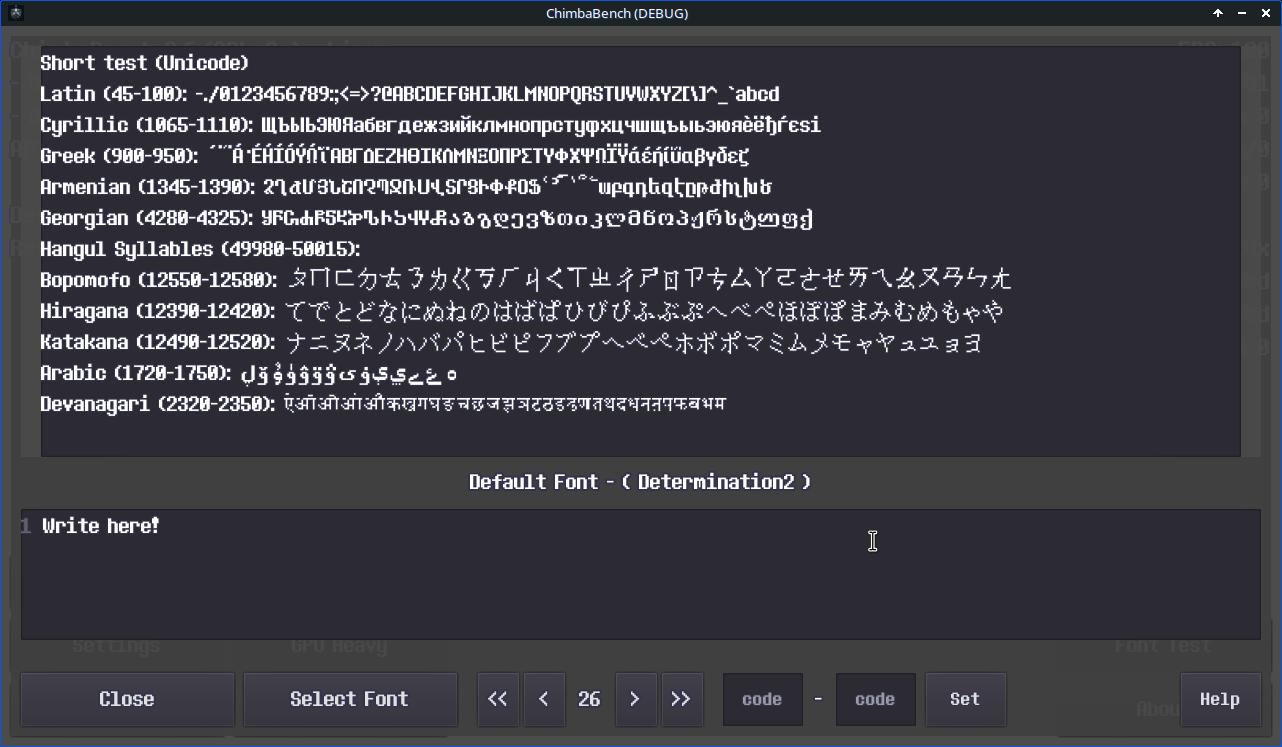Image resolution: width=1282 pixels, height=747 pixels.
Task: Close the ChimbaBench window from the title bar
Action: coord(1266,13)
